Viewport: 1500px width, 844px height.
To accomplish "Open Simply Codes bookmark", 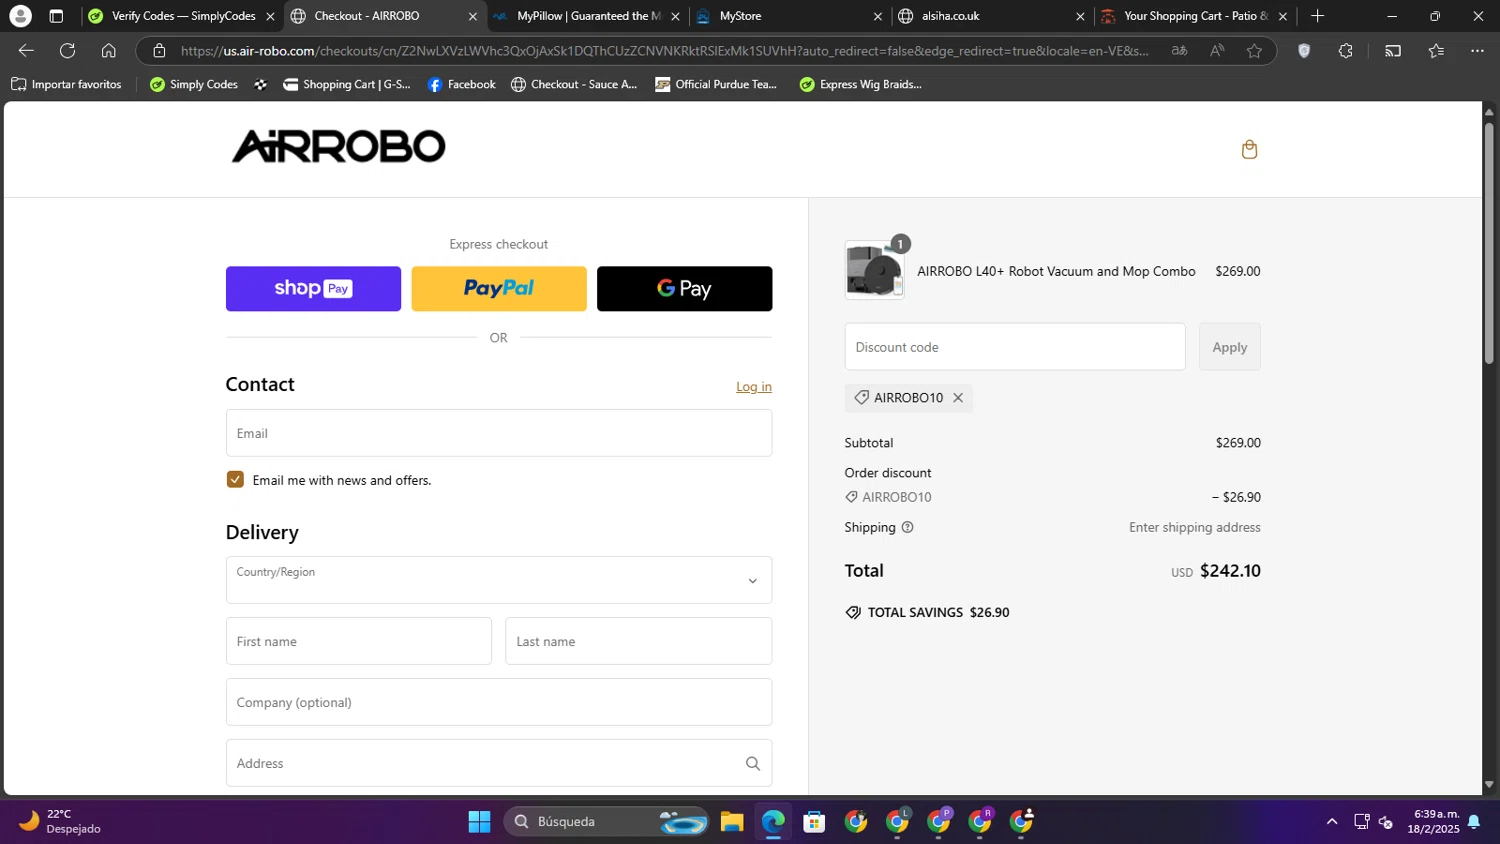I will 194,84.
